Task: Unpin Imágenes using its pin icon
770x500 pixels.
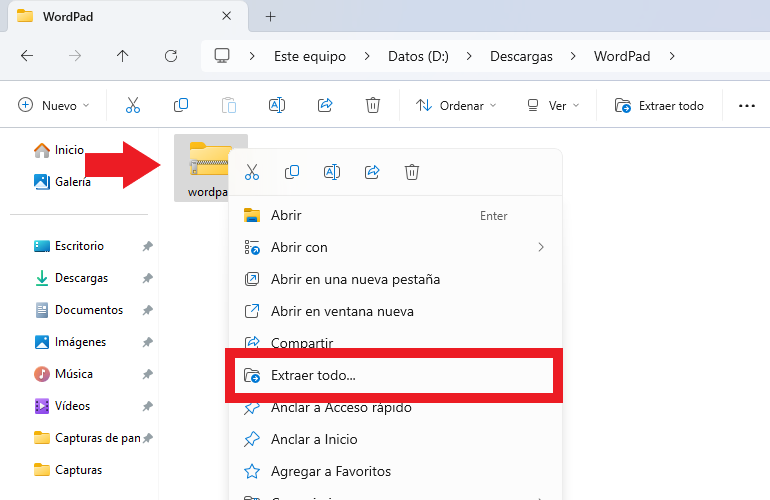Action: (x=147, y=342)
